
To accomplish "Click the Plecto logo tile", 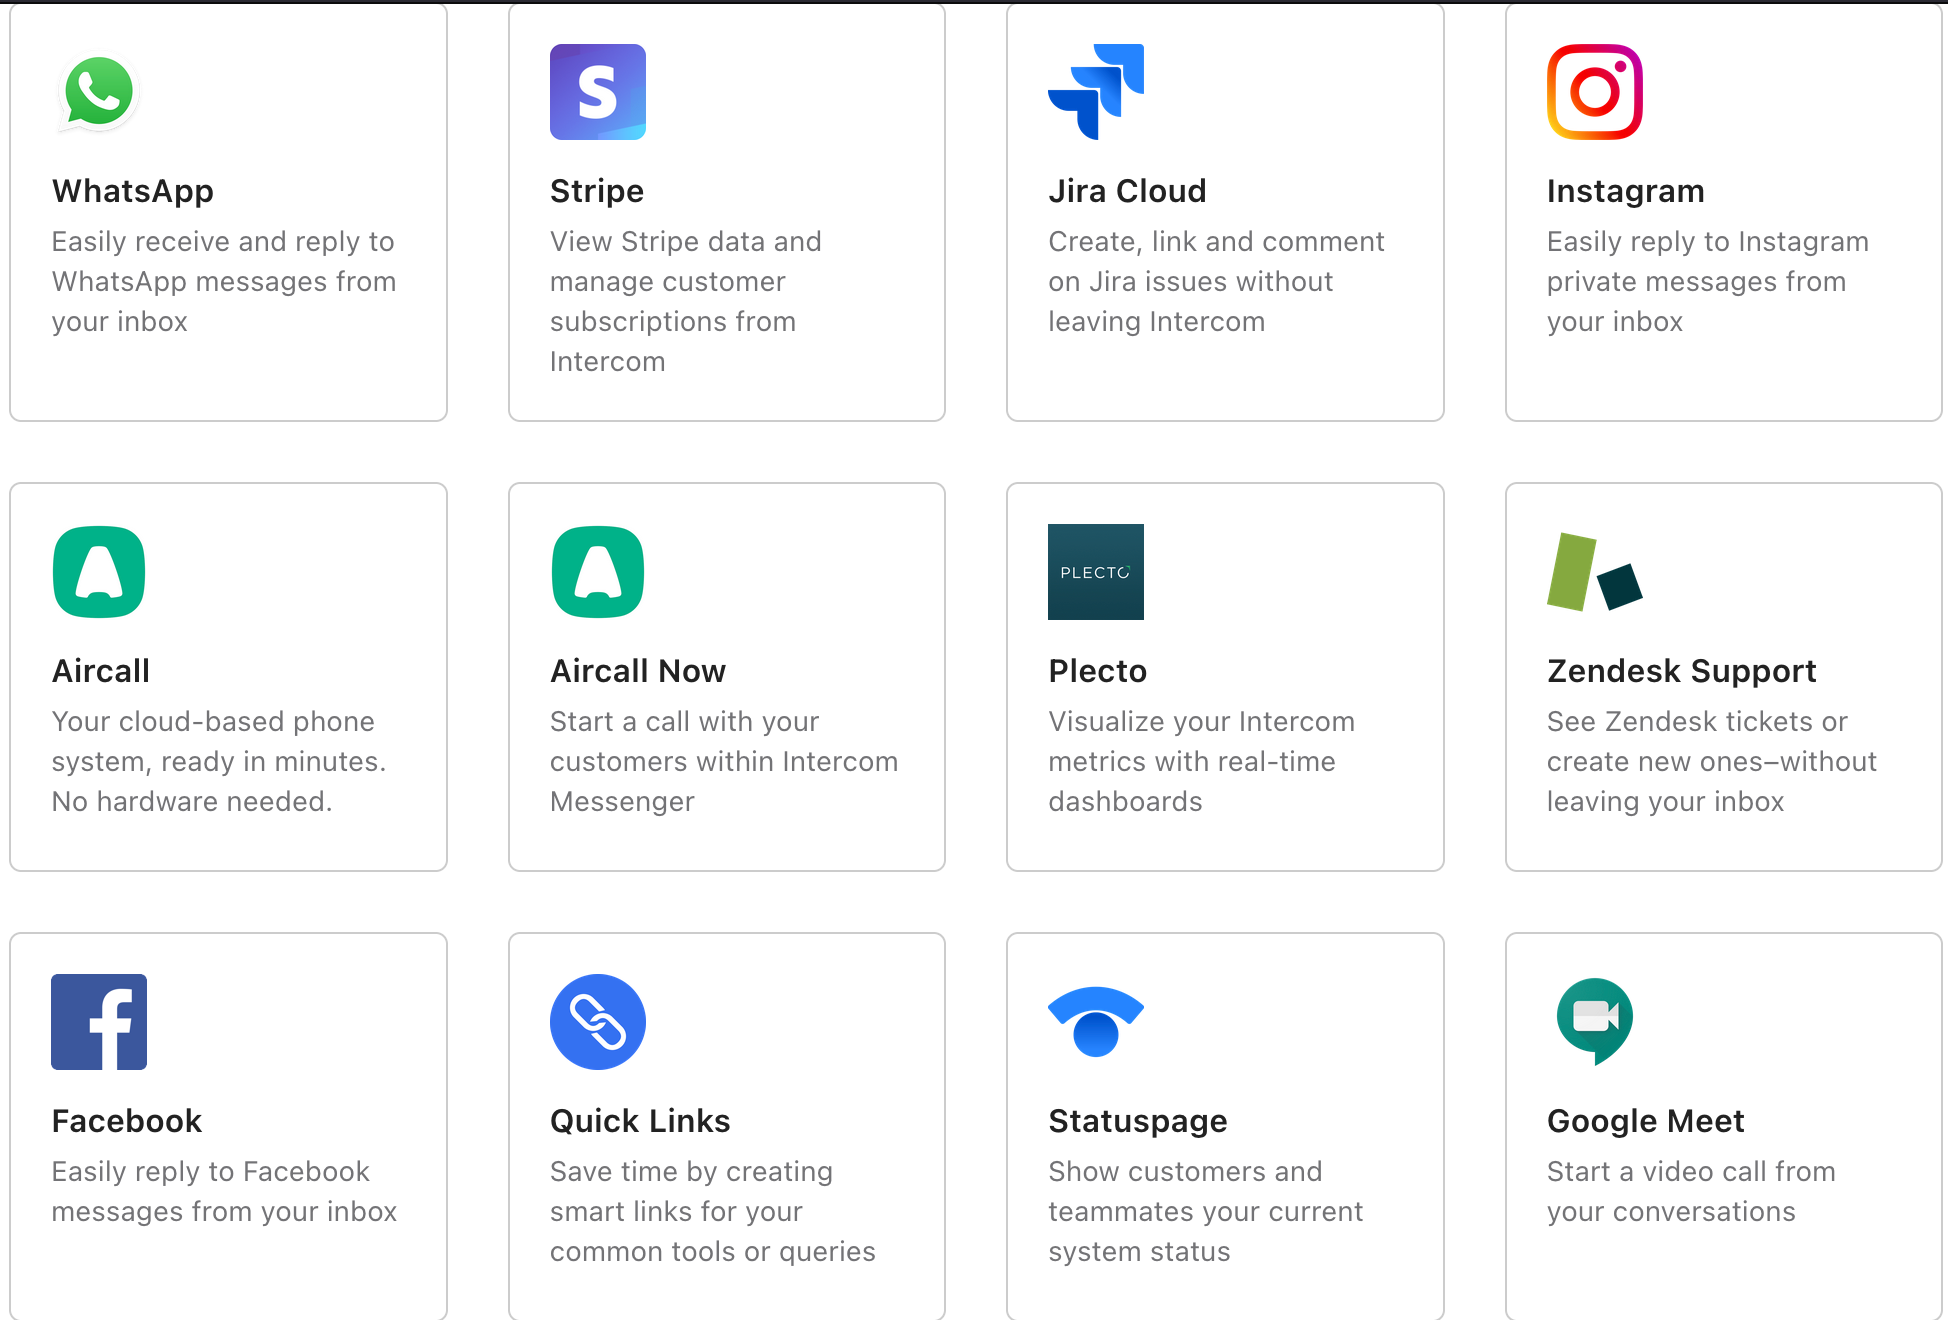I will [x=1096, y=572].
